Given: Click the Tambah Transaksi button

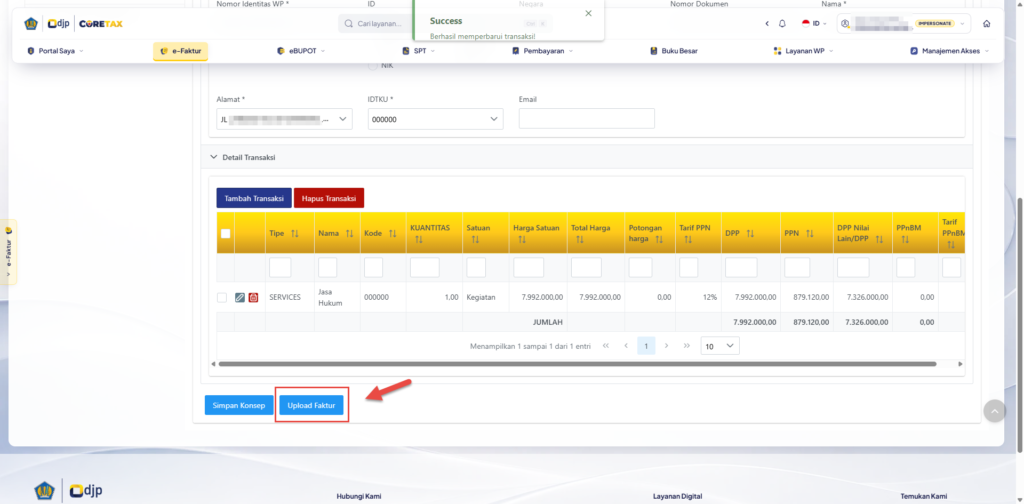Looking at the screenshot, I should coord(254,198).
